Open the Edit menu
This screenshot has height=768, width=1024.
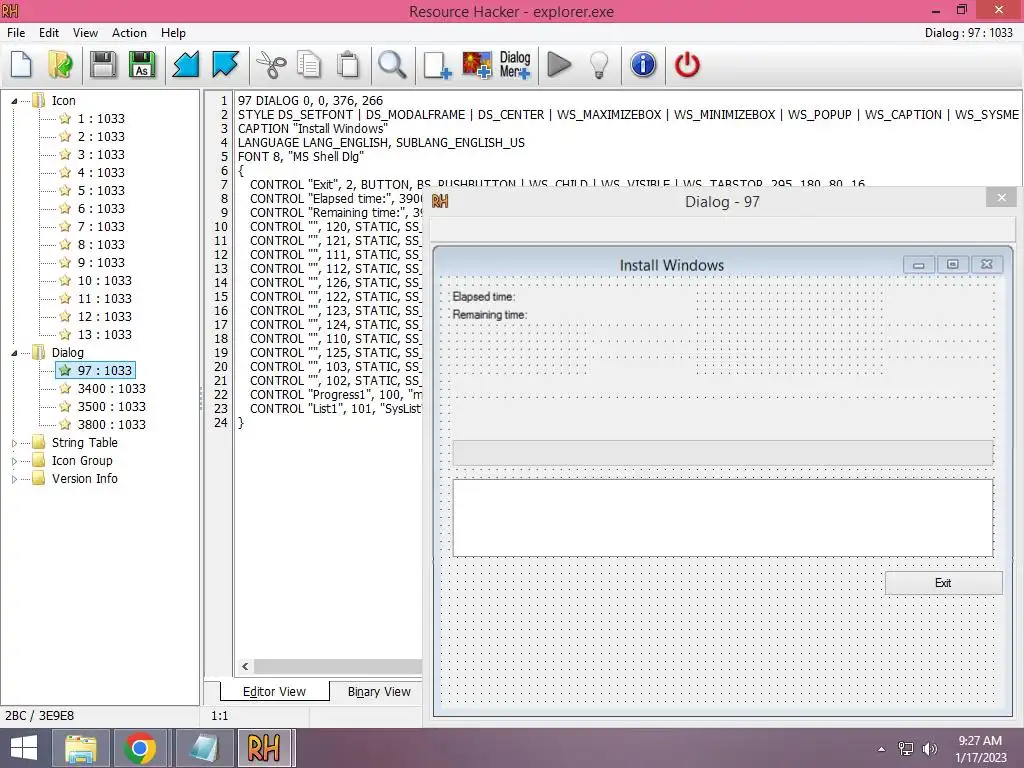pyautogui.click(x=49, y=33)
